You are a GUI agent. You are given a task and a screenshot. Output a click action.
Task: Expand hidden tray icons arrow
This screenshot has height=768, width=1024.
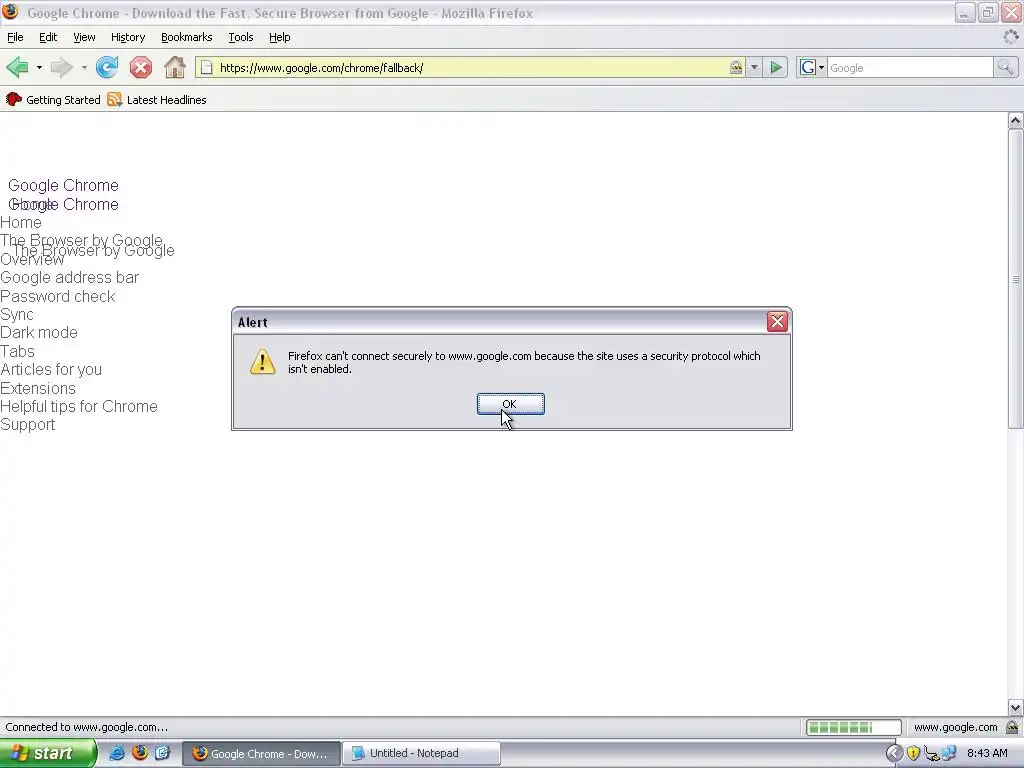(x=895, y=754)
